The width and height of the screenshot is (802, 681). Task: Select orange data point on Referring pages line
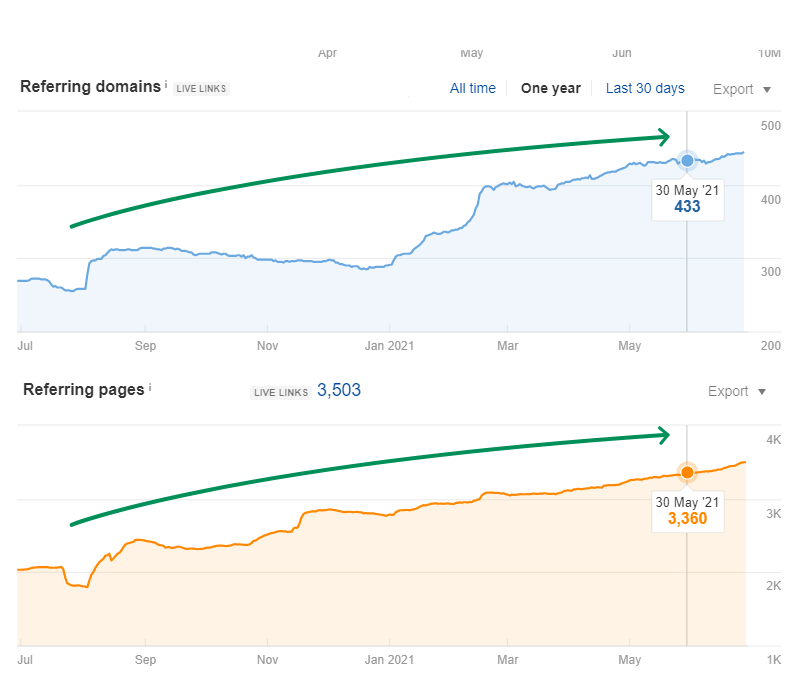[x=687, y=472]
